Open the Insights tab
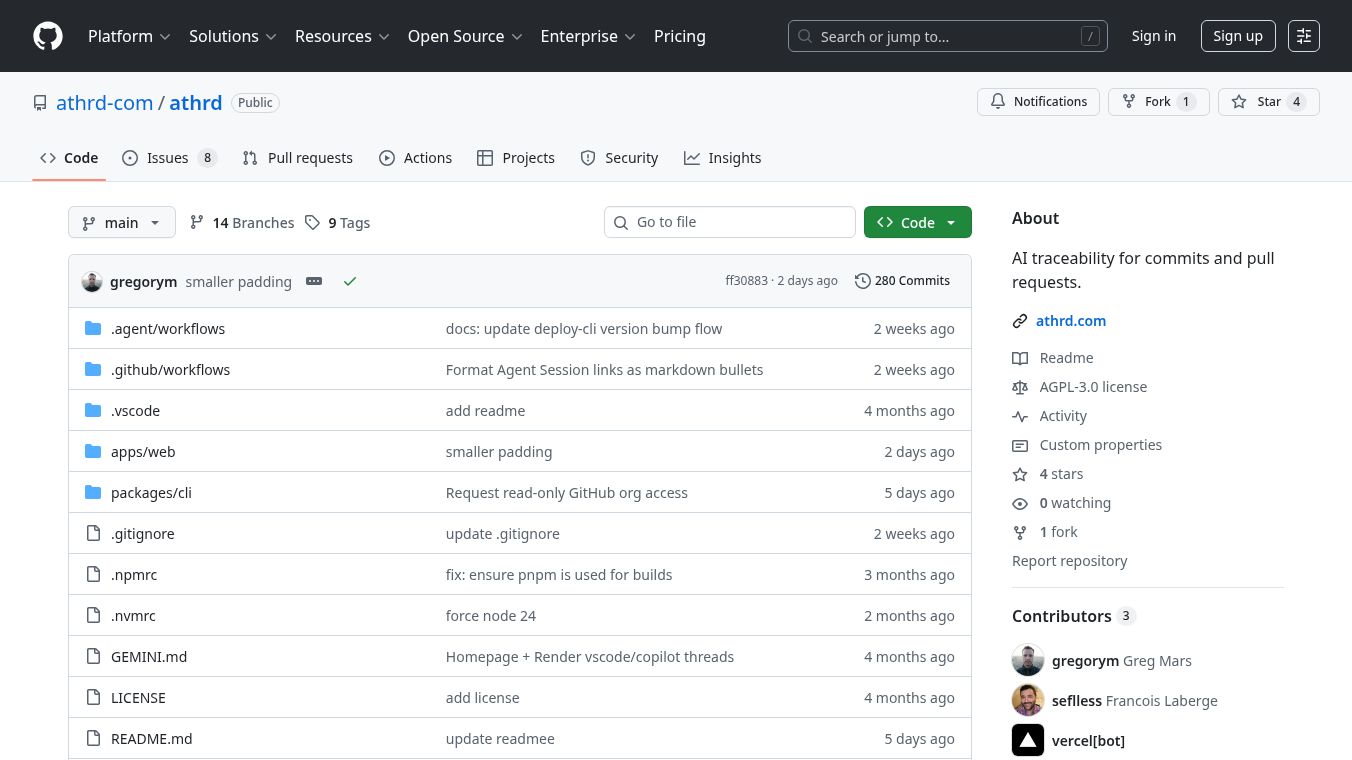The image size is (1352, 760). (722, 158)
